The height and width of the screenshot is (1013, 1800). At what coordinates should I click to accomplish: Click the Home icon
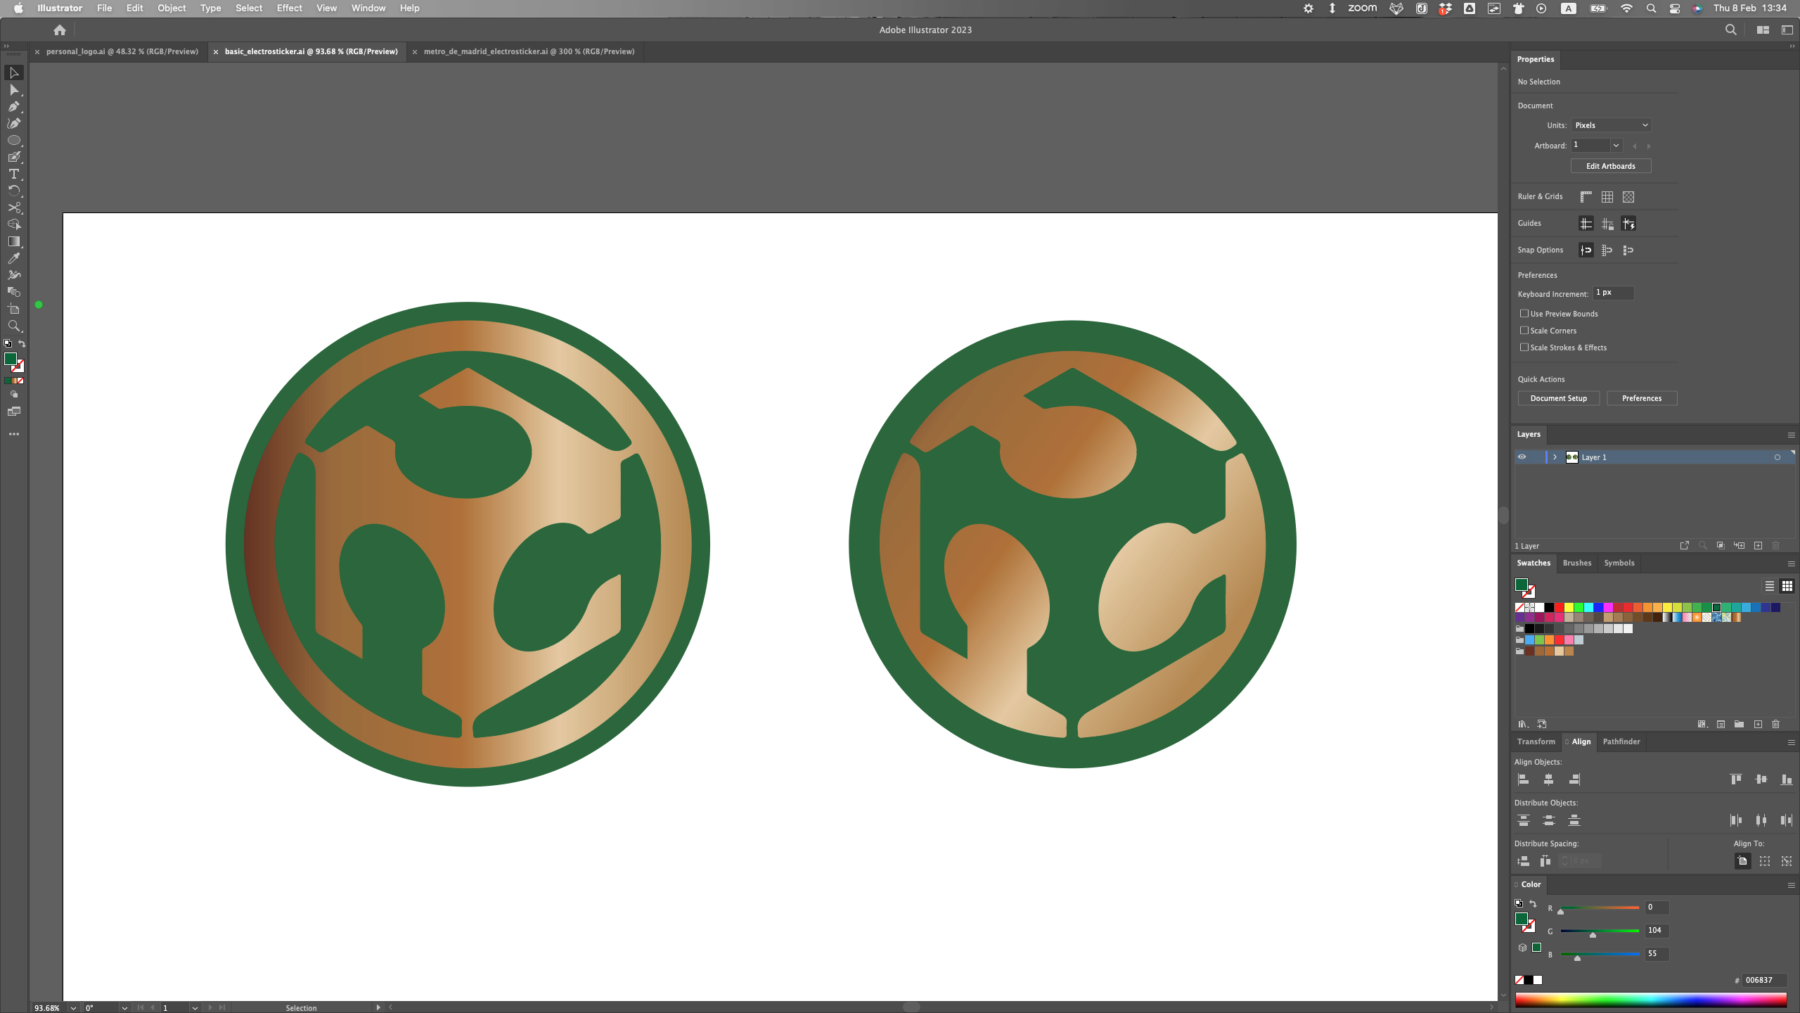point(59,30)
